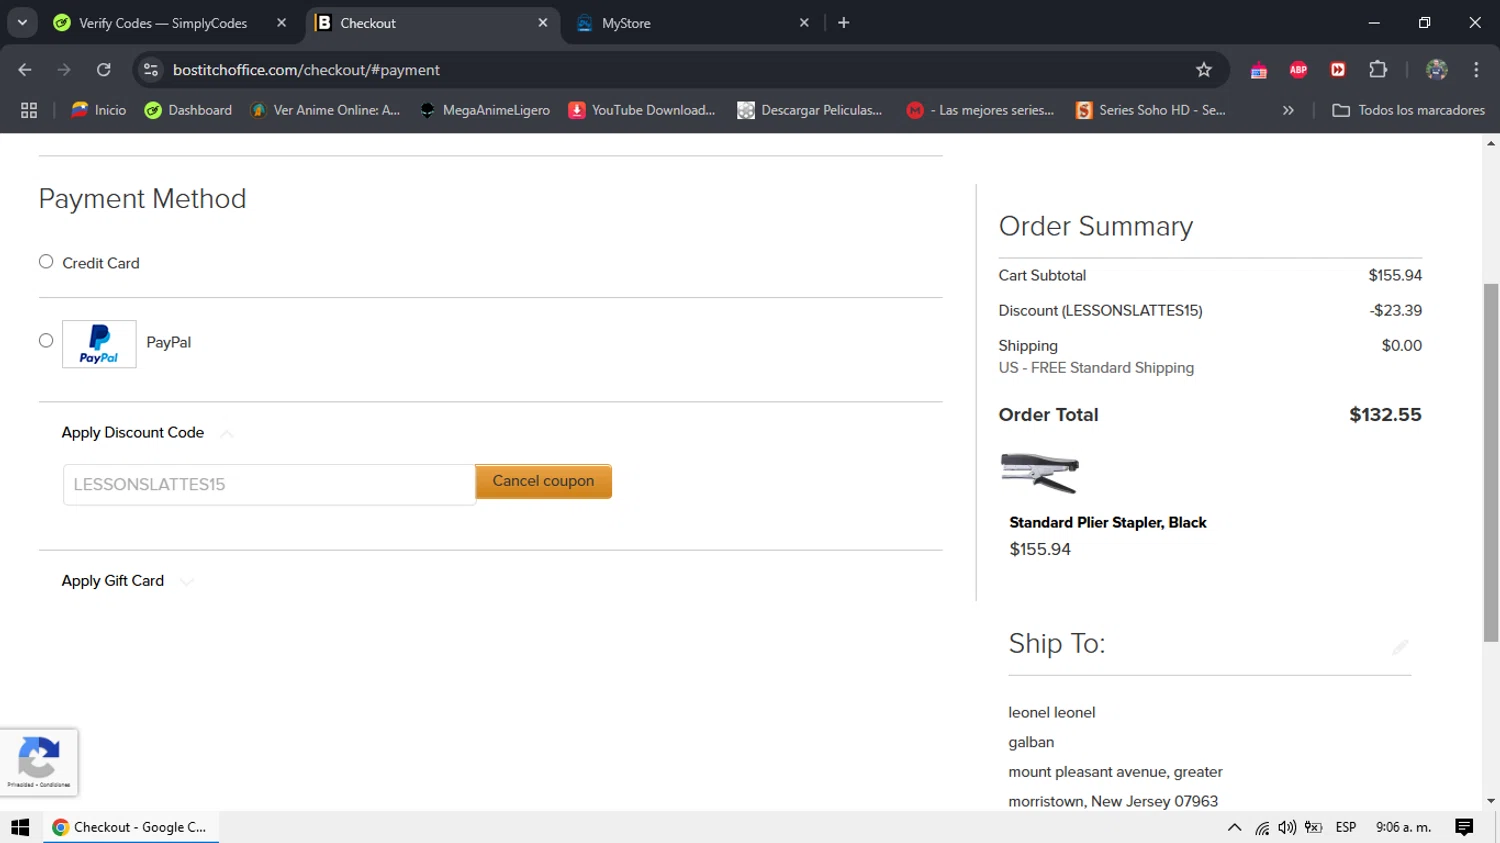Click the scrollbar down arrow
This screenshot has width=1500, height=843.
(x=1491, y=801)
